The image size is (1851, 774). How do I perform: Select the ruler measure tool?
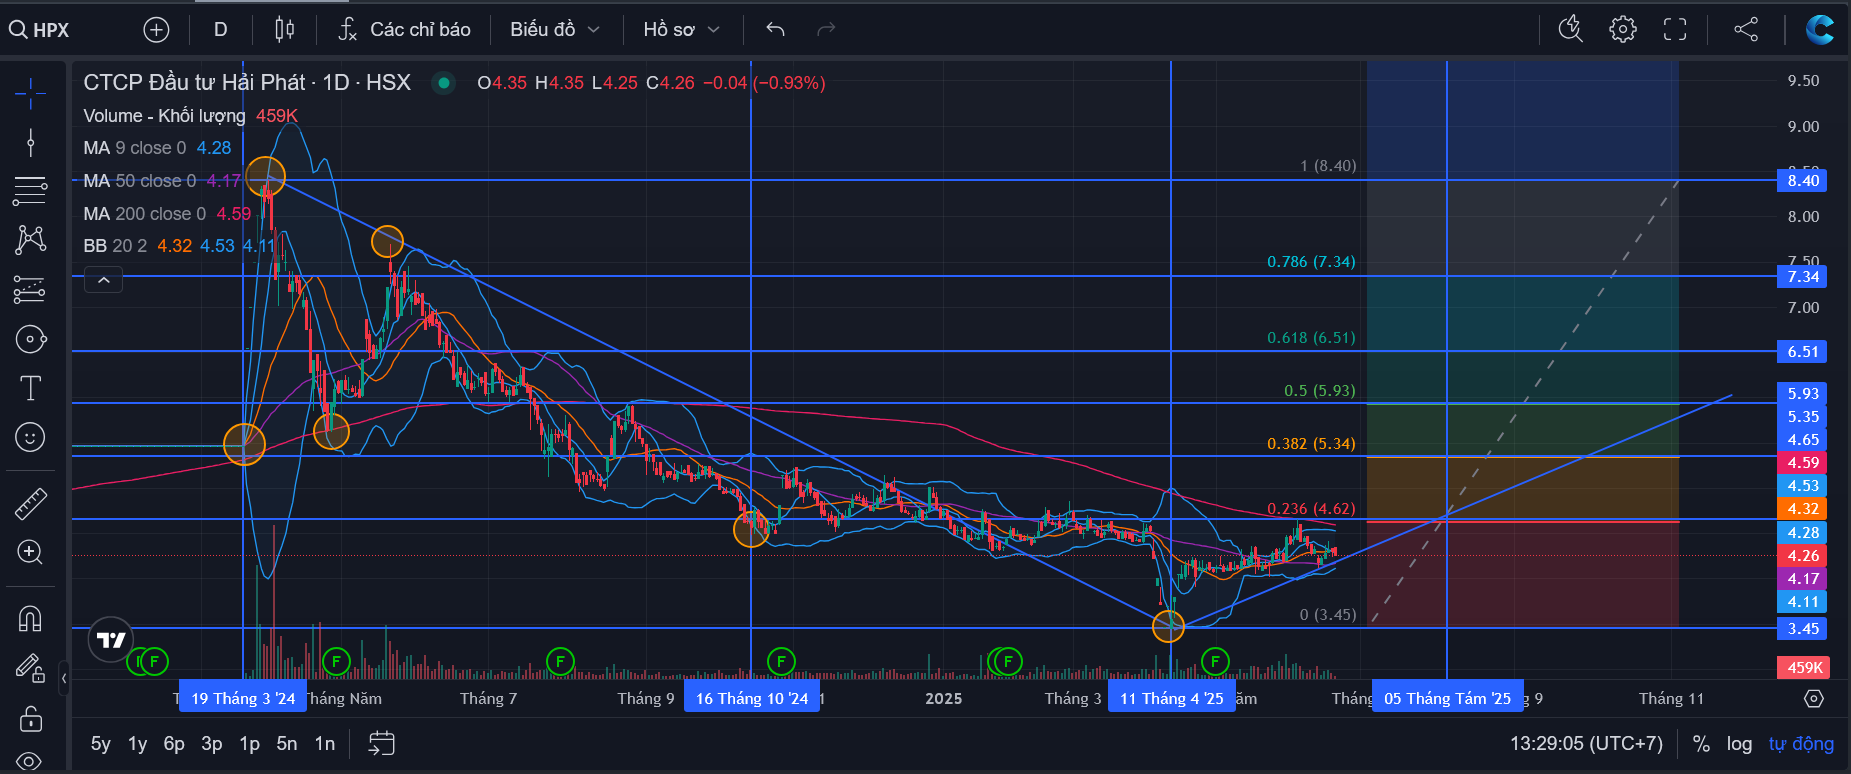30,503
